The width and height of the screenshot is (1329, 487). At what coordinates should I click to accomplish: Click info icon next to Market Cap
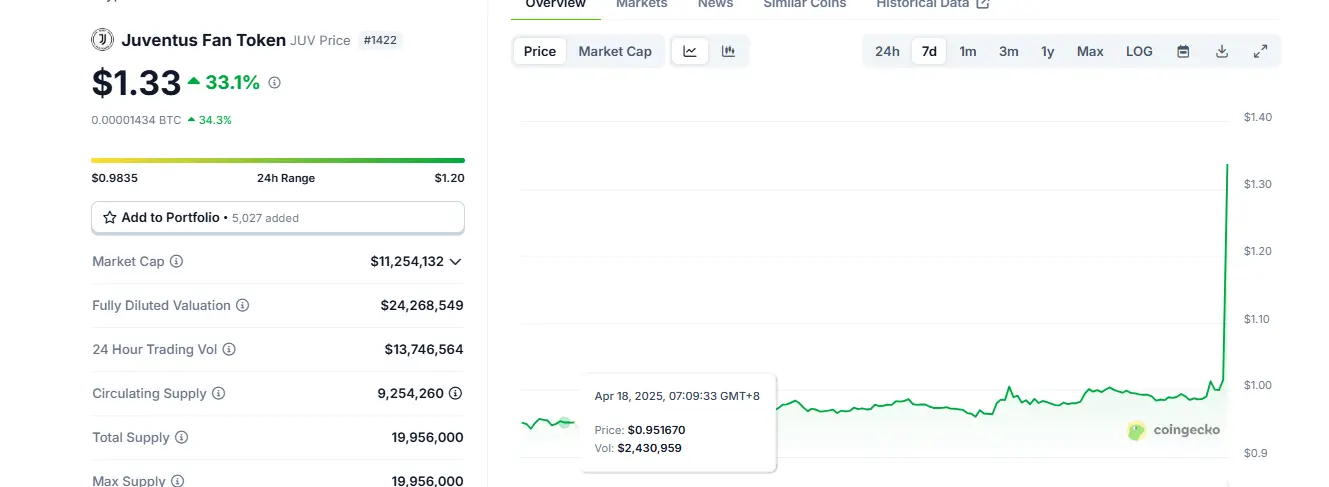pyautogui.click(x=177, y=261)
